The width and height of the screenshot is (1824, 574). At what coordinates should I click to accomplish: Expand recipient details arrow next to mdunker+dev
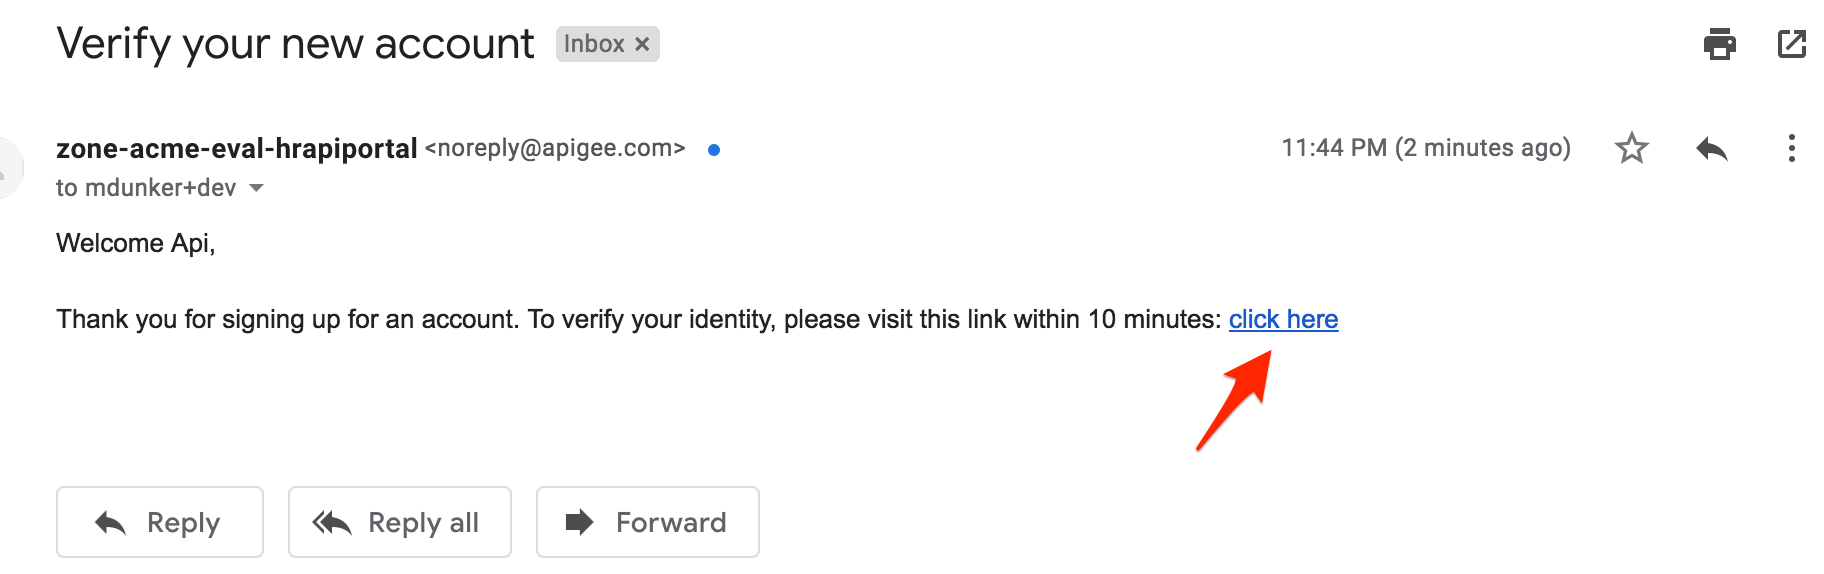pyautogui.click(x=256, y=188)
